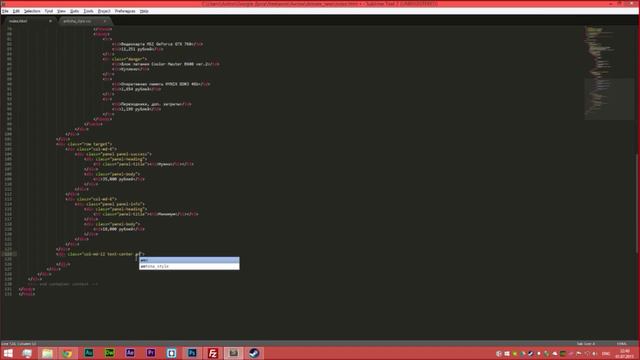Image resolution: width=640 pixels, height=360 pixels.
Task: Click the line and column status text
Action: [x=19, y=343]
